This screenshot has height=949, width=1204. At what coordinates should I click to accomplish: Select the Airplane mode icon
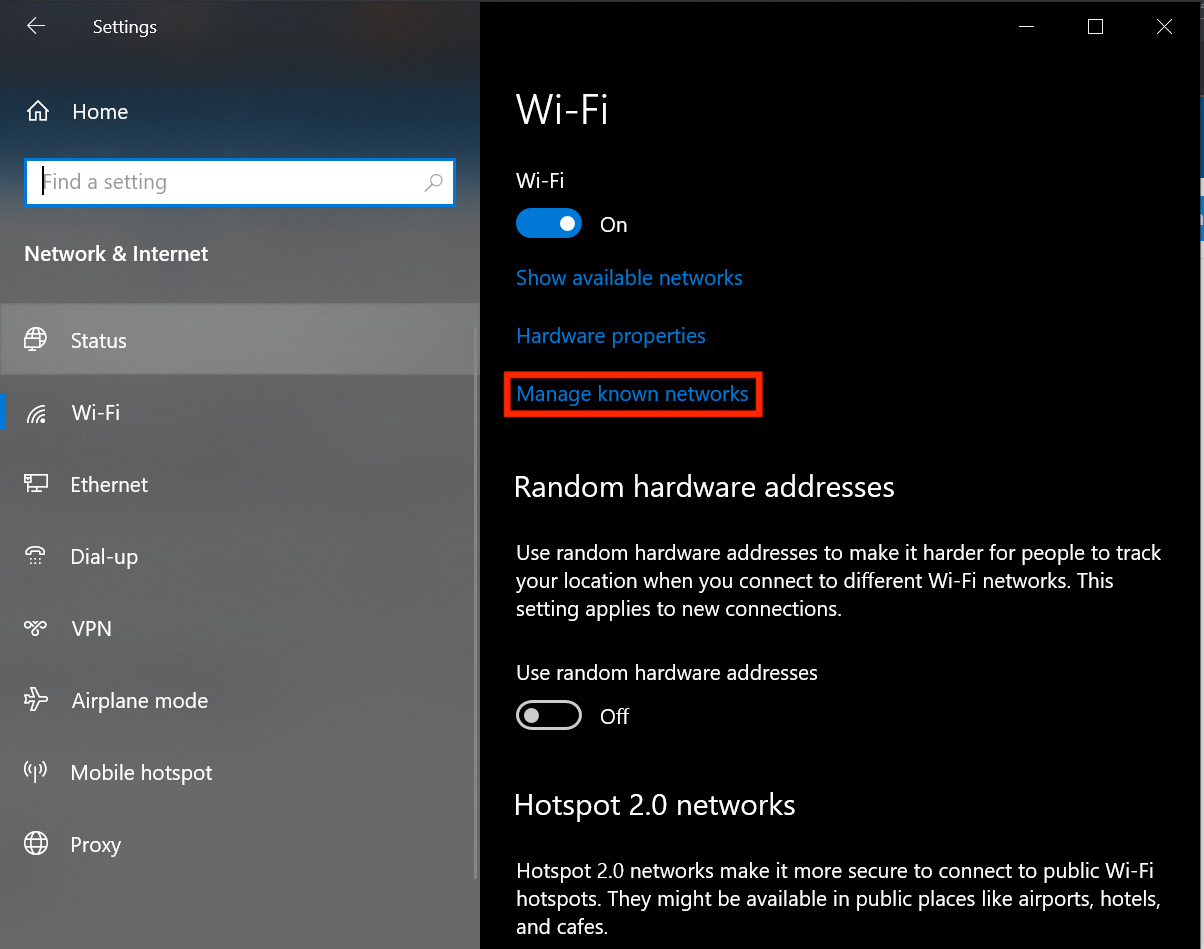pos(36,700)
